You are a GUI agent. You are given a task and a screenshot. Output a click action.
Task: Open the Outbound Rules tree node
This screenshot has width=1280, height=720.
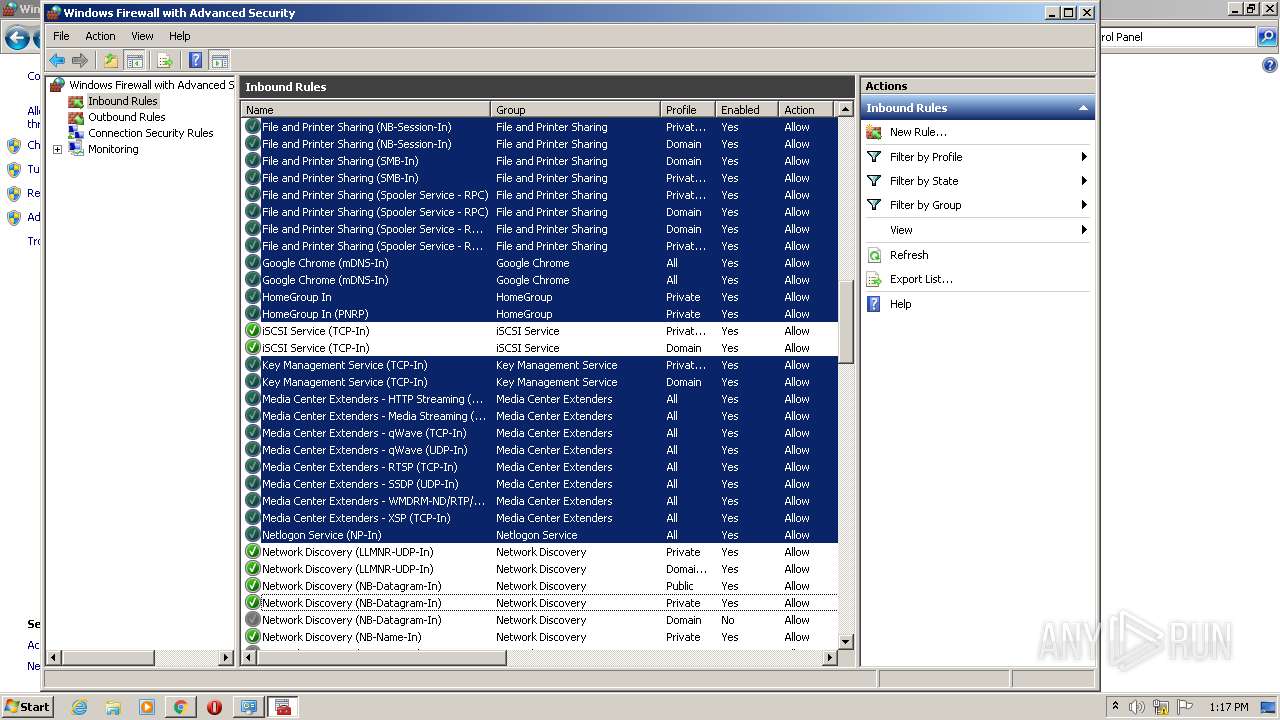tap(126, 117)
